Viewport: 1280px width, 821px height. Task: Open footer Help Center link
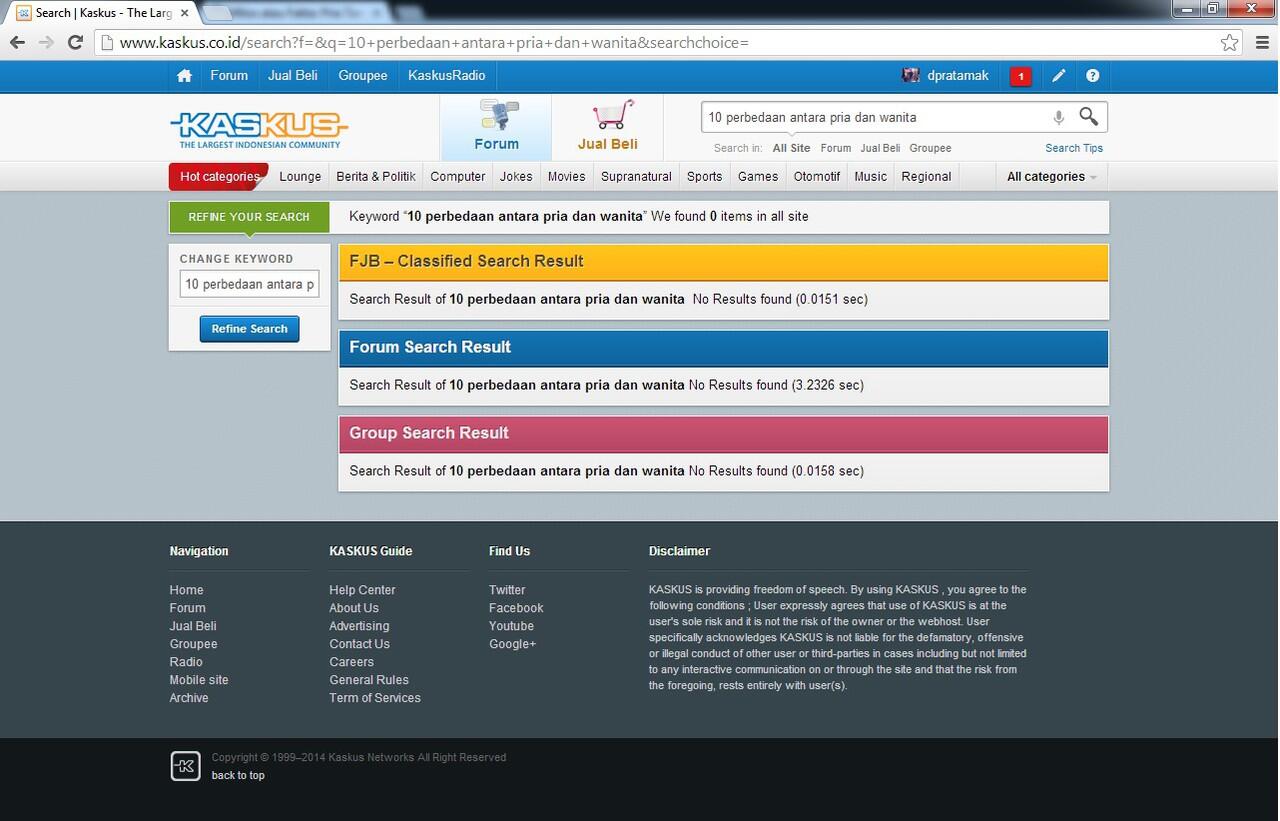click(x=362, y=590)
